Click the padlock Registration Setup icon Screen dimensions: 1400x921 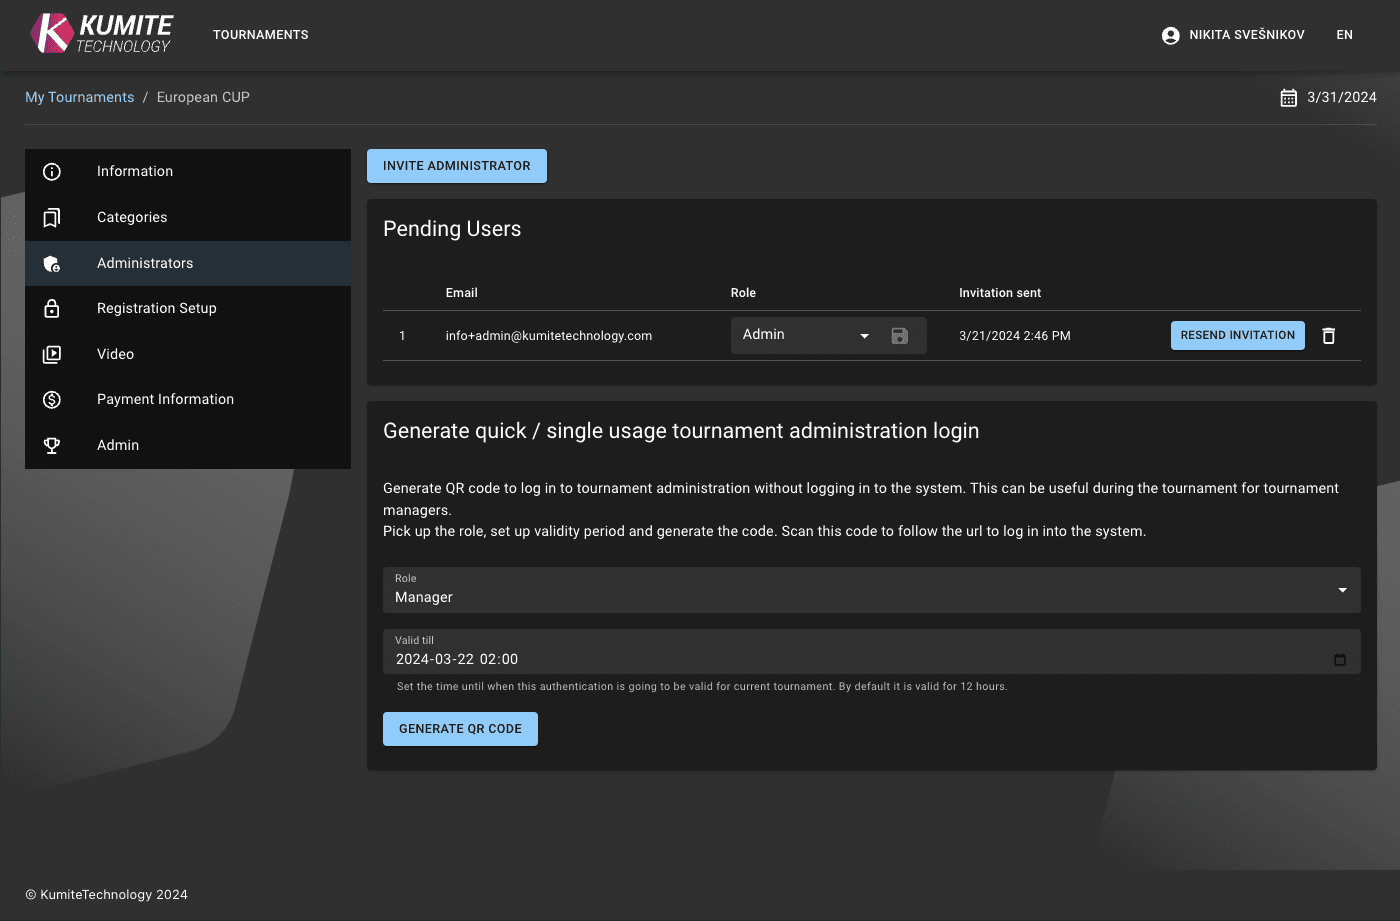[x=52, y=309]
